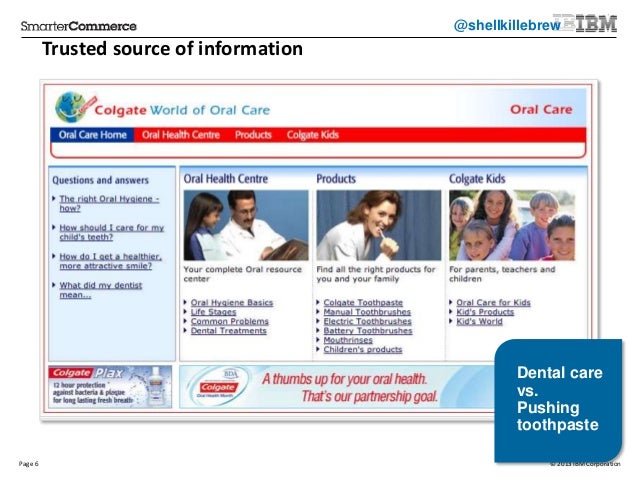Open 'What did my dentist mean...' link
The image size is (638, 479).
(101, 290)
